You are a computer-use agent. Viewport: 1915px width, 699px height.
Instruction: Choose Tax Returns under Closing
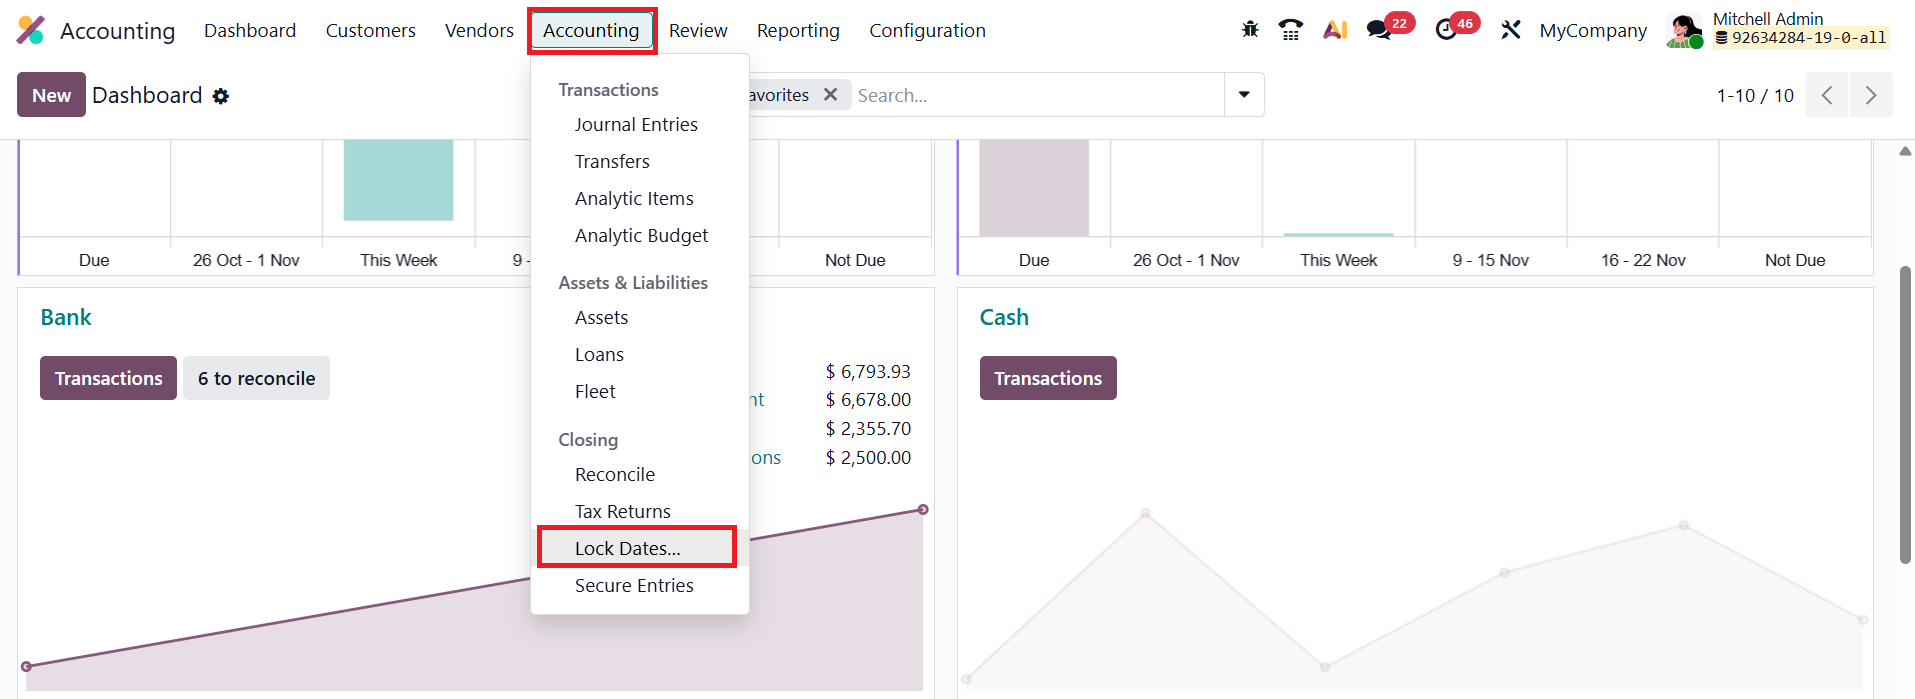pyautogui.click(x=622, y=511)
